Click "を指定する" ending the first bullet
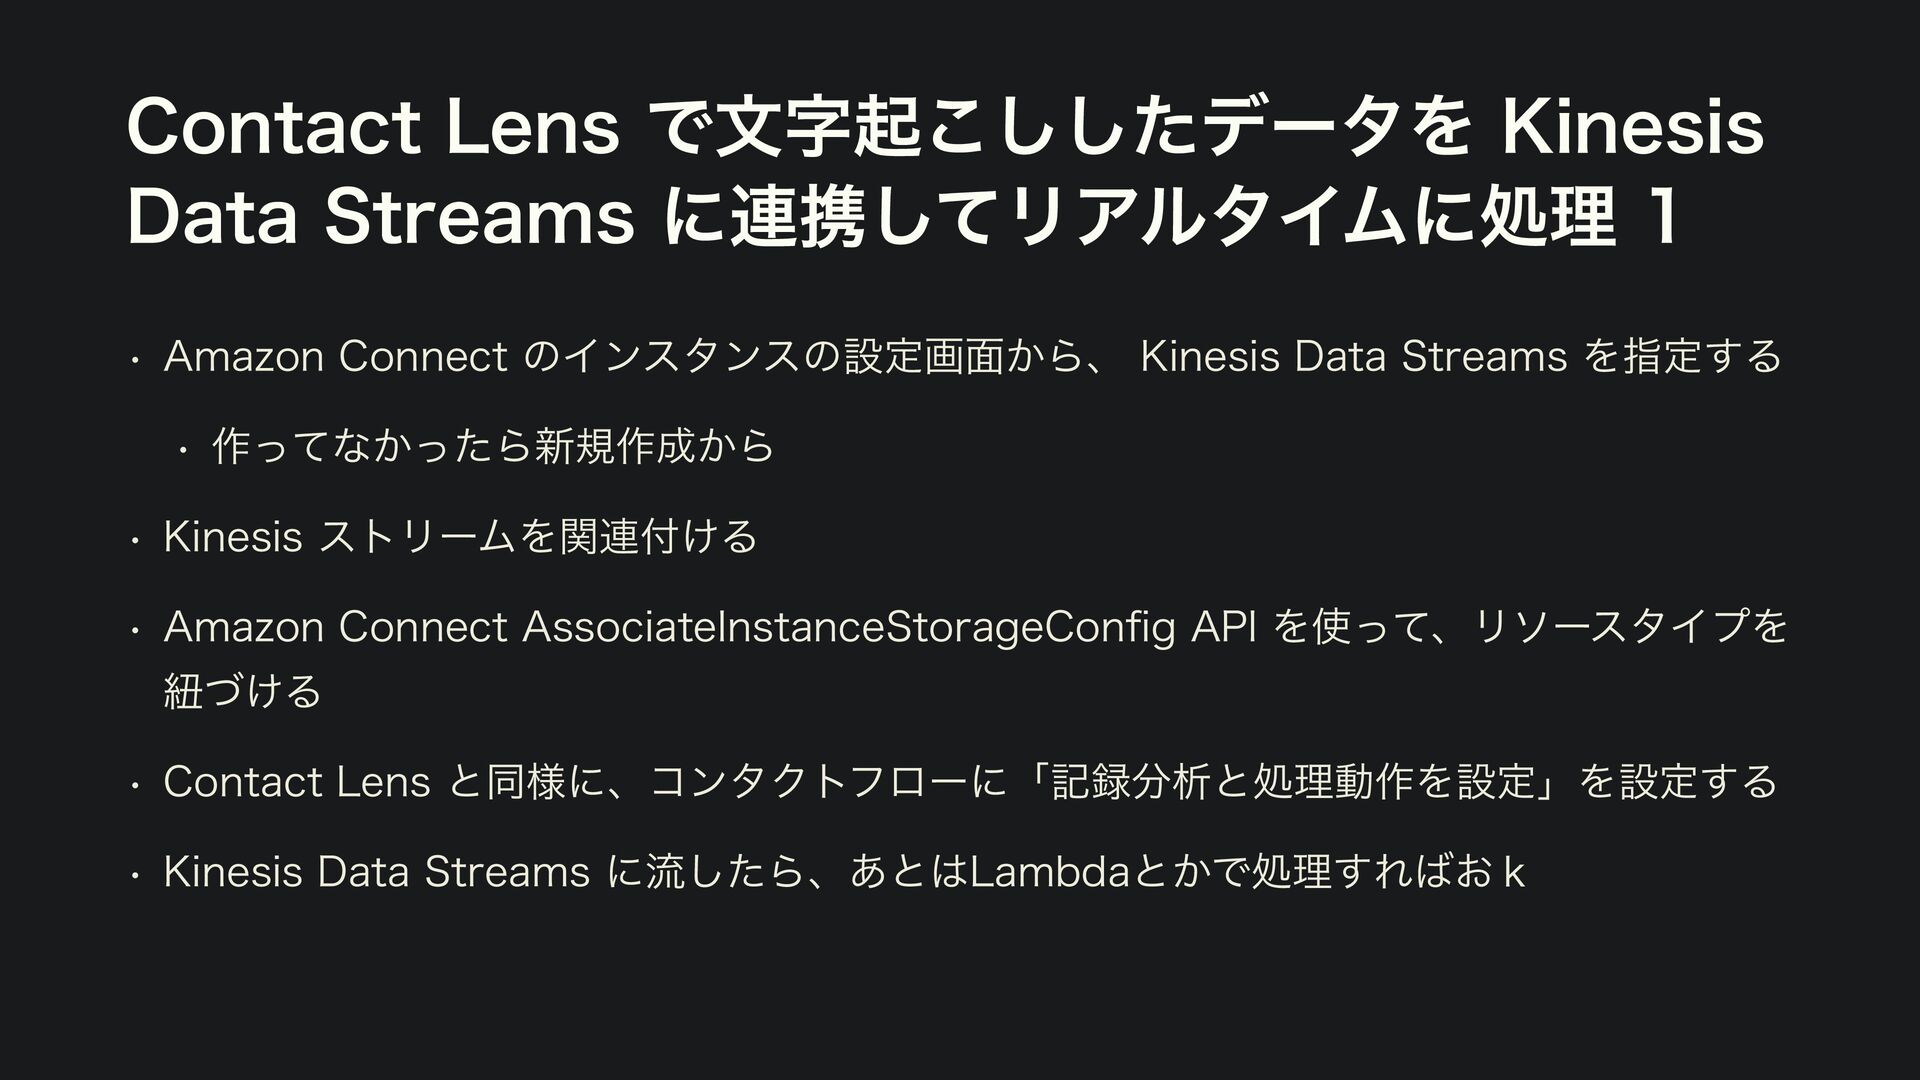The image size is (1920, 1080). [1682, 357]
